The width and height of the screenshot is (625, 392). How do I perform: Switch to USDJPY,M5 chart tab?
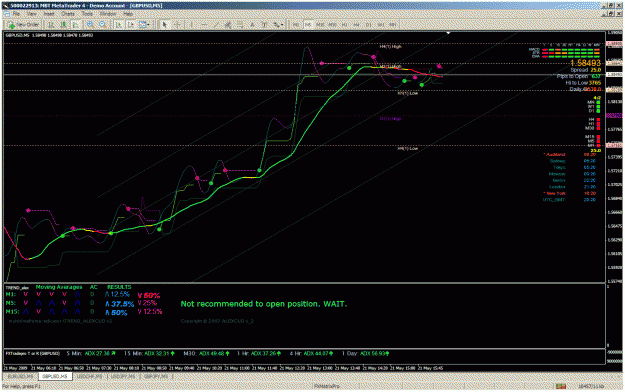pos(123,376)
